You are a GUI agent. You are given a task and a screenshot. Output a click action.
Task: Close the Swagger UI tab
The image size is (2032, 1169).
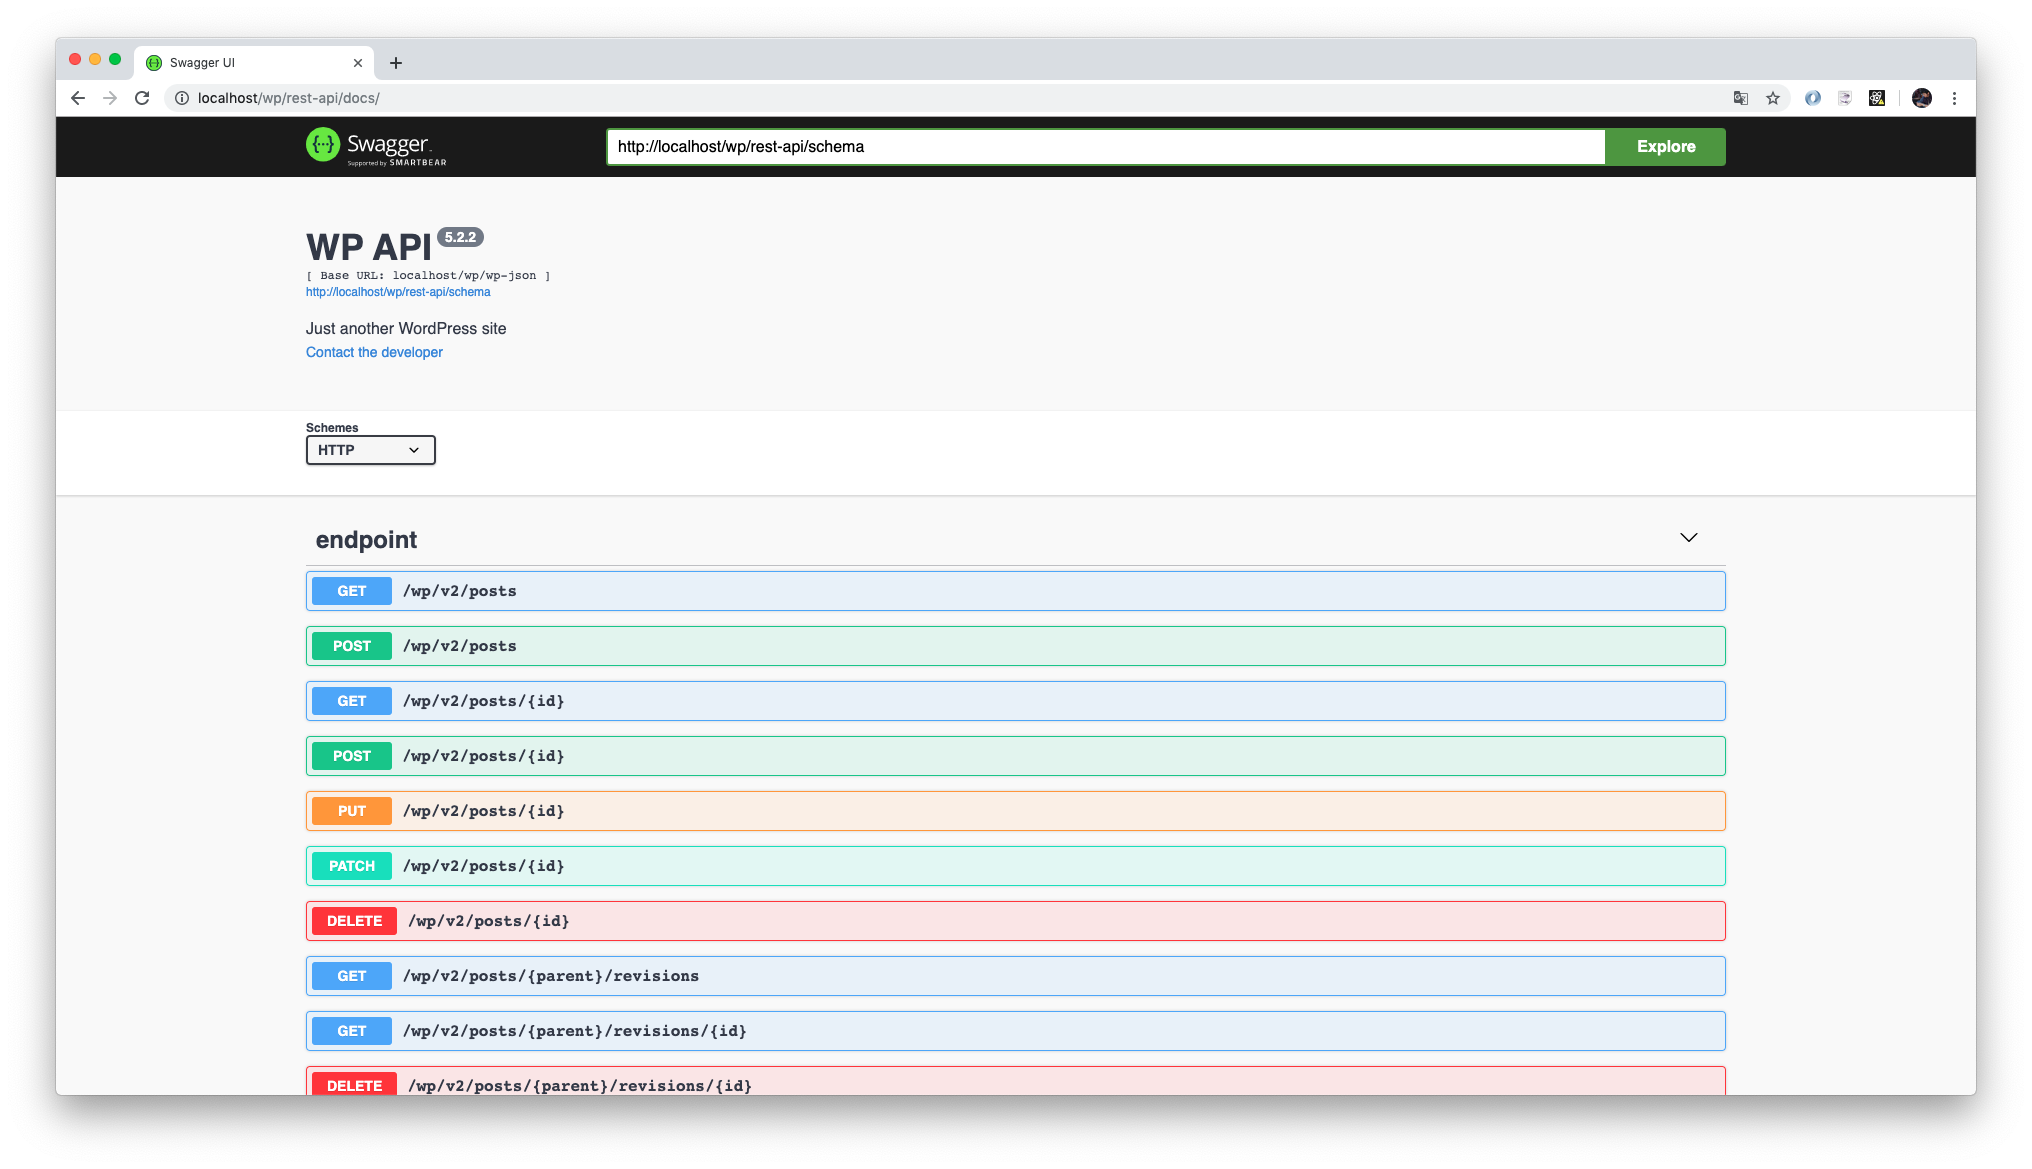[358, 63]
